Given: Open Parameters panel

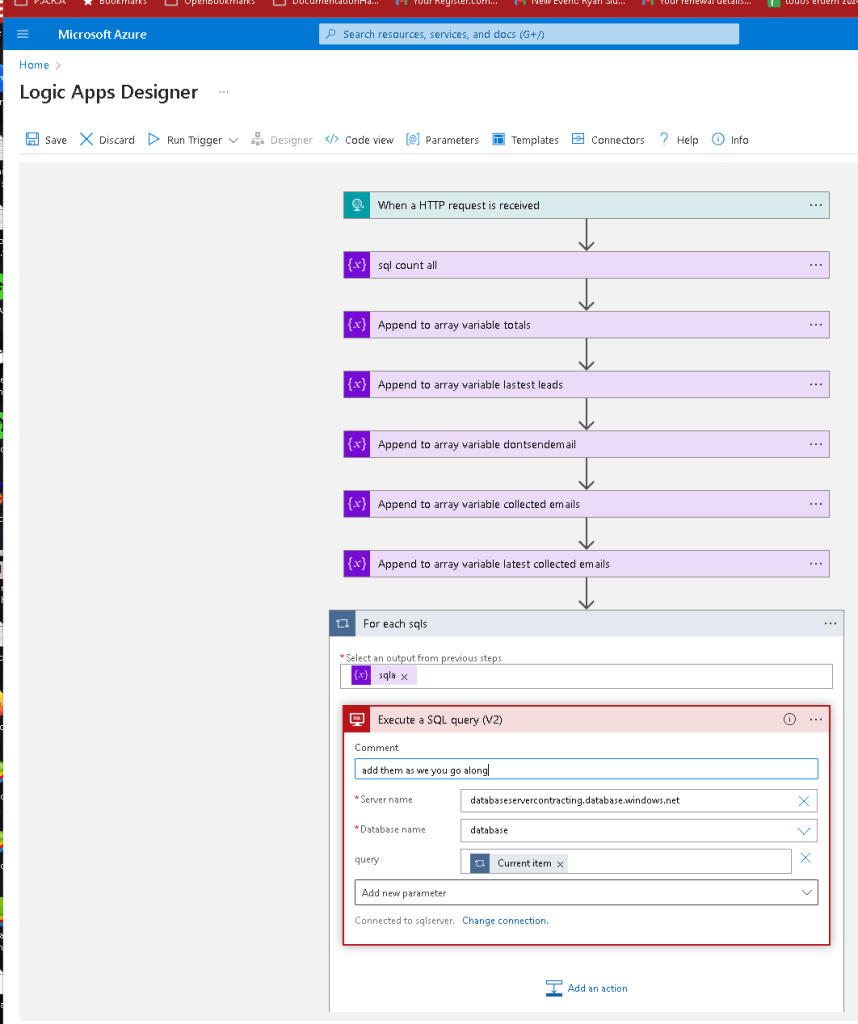Looking at the screenshot, I should 443,140.
